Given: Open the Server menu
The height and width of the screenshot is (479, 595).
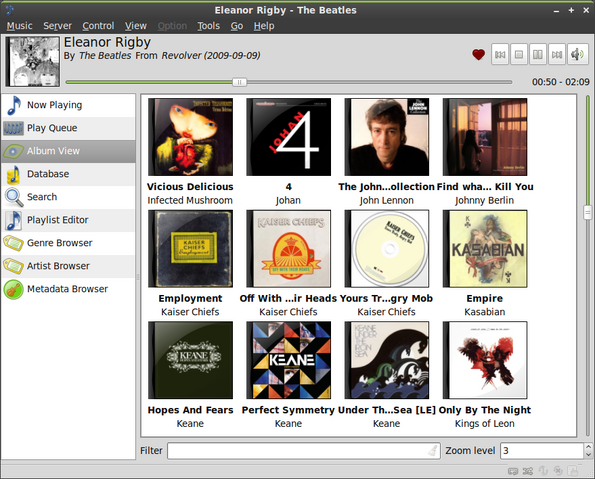Looking at the screenshot, I should 57,26.
